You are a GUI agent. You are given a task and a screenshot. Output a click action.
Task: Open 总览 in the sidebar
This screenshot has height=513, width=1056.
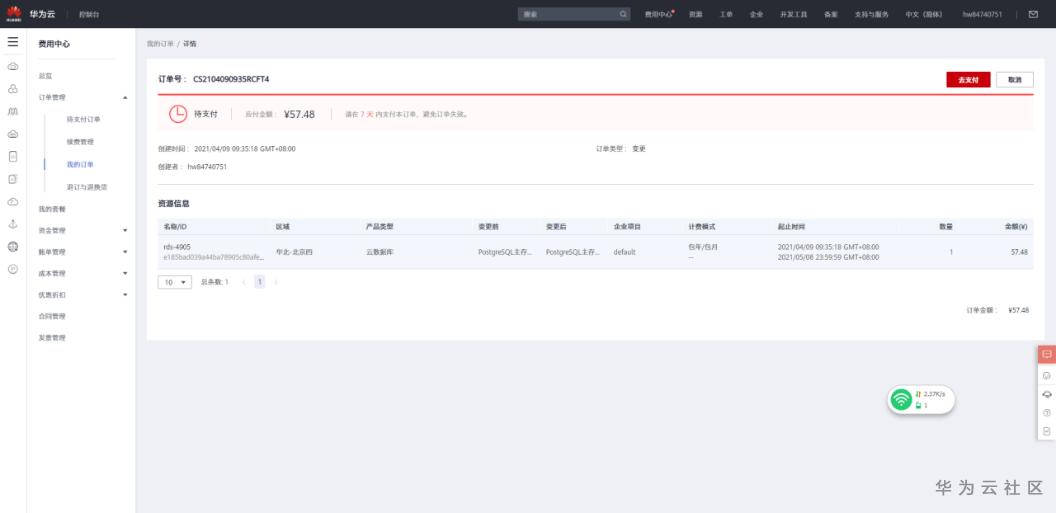[45, 76]
